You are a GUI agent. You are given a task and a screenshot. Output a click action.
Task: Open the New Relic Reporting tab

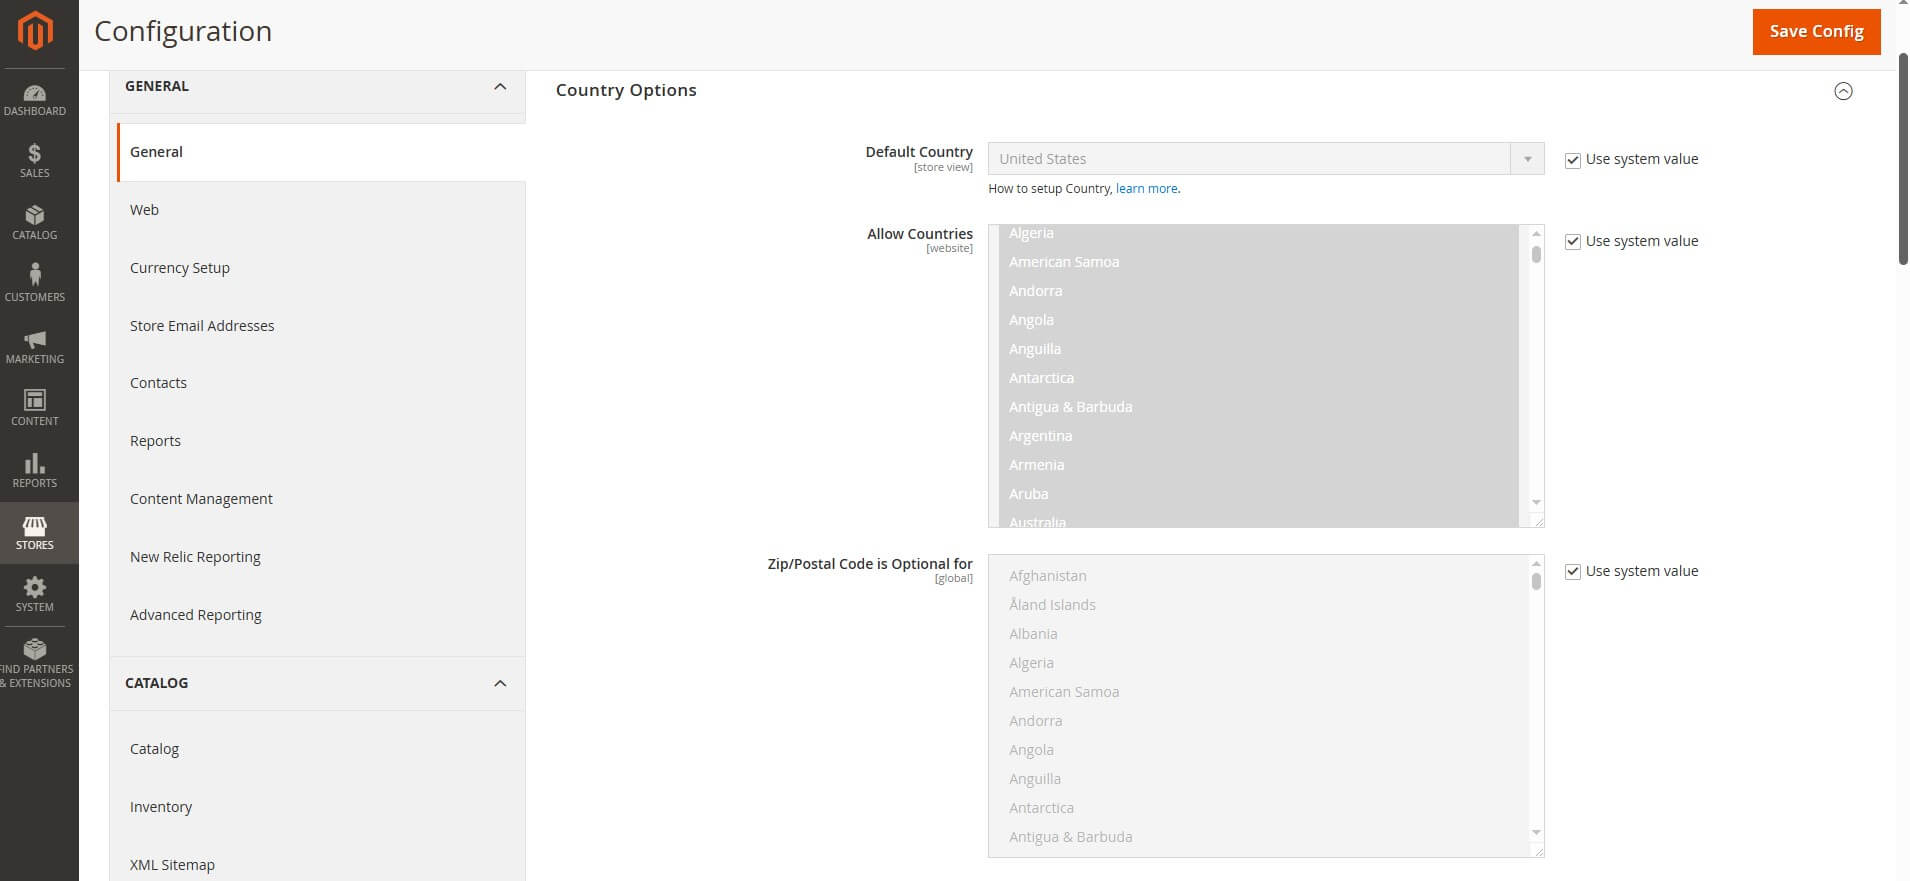point(321,557)
